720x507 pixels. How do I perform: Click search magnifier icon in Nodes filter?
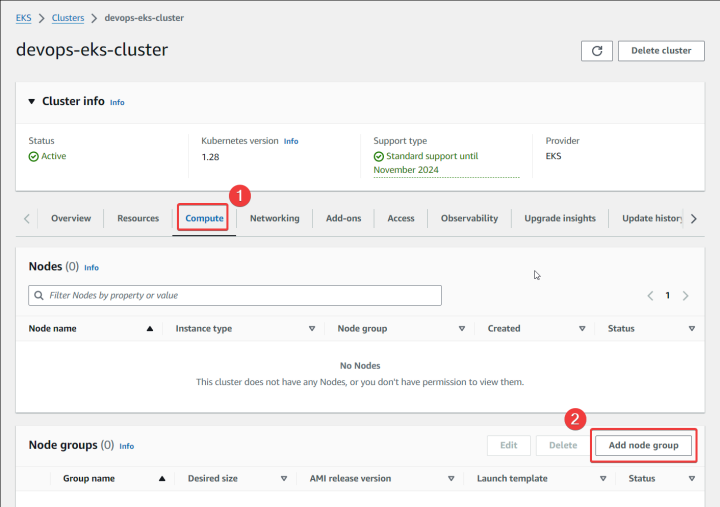click(39, 295)
